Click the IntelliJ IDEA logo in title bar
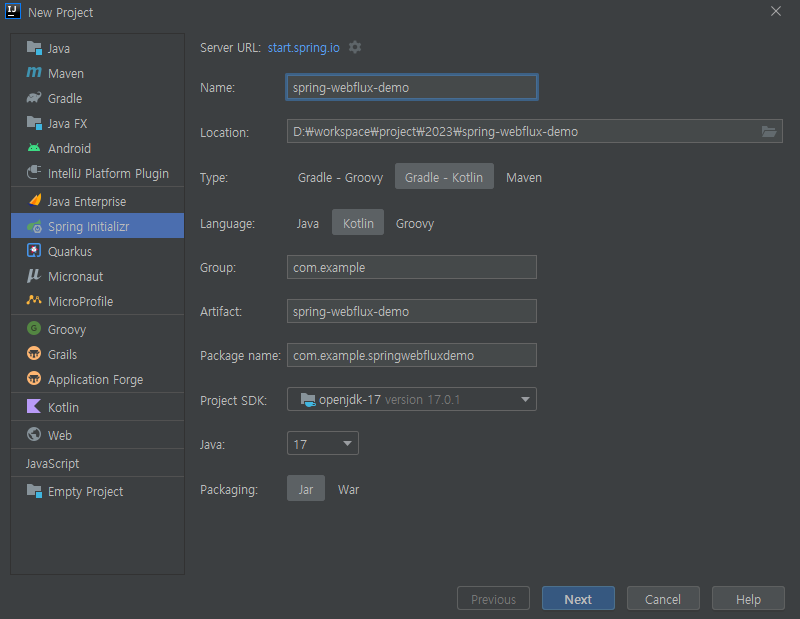The width and height of the screenshot is (800, 619). (x=13, y=11)
